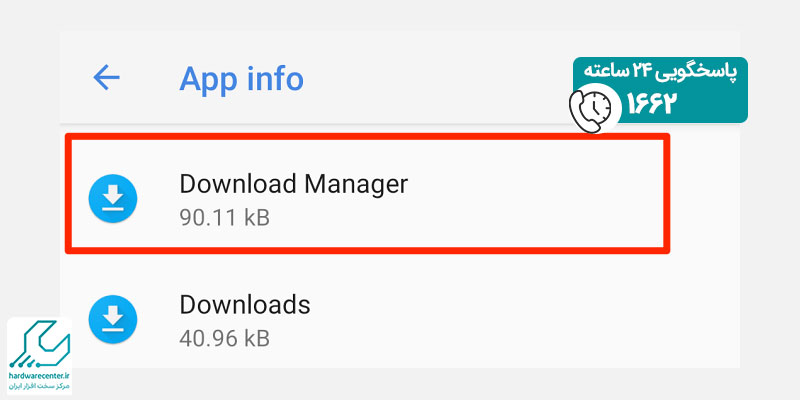Click the App info title text

[241, 79]
